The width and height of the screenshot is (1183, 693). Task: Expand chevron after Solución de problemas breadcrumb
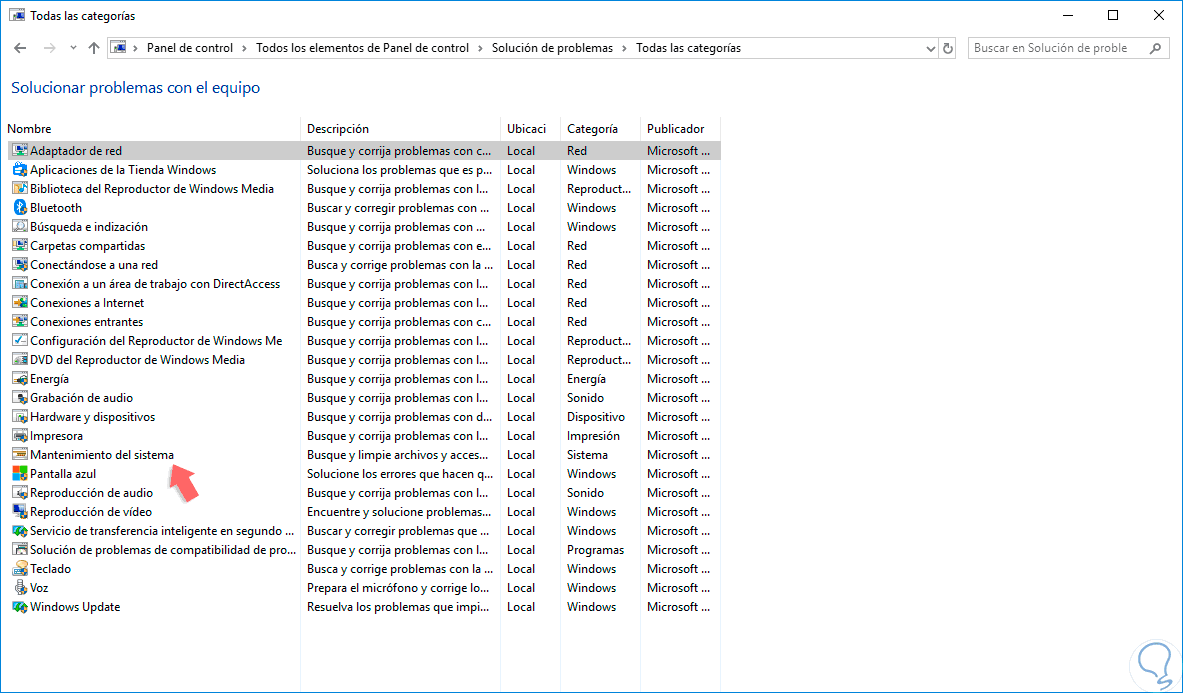pos(625,48)
